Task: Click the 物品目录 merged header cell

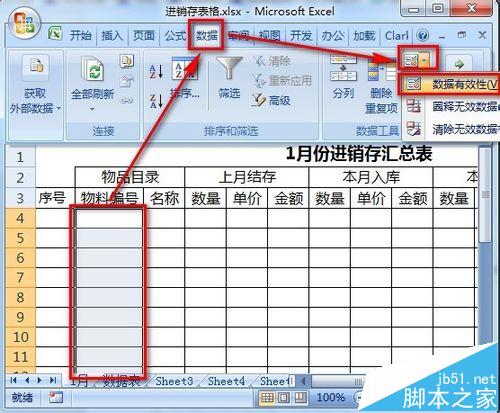Action: click(130, 177)
